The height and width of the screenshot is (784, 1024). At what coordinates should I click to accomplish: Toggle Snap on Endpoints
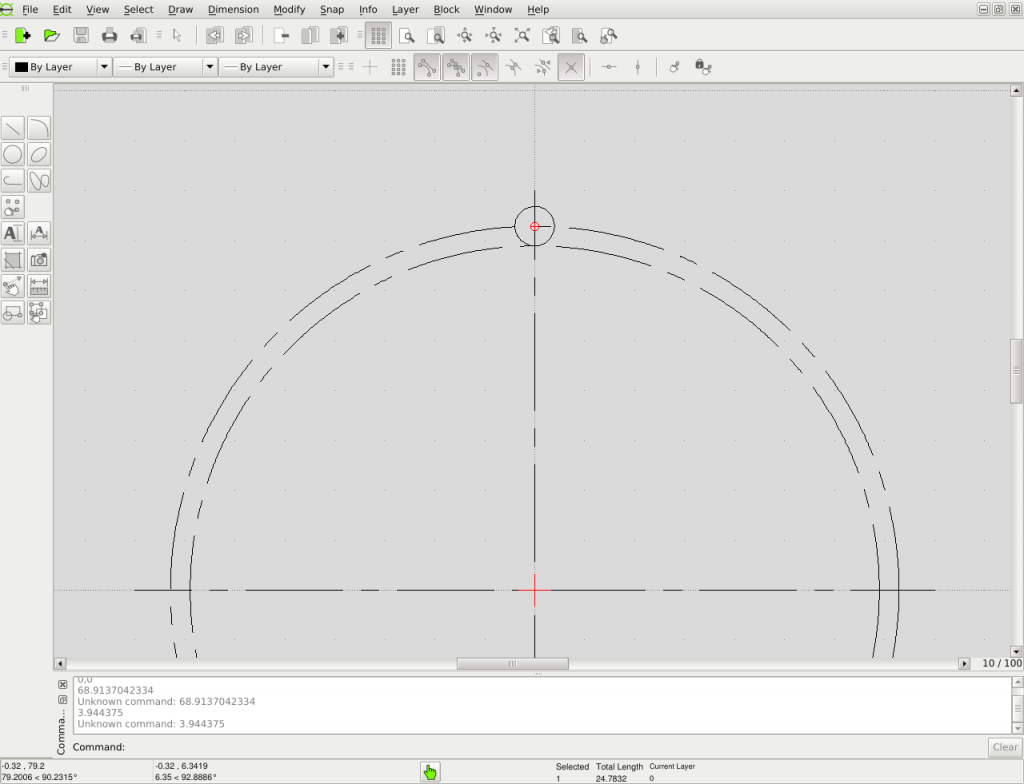(427, 67)
